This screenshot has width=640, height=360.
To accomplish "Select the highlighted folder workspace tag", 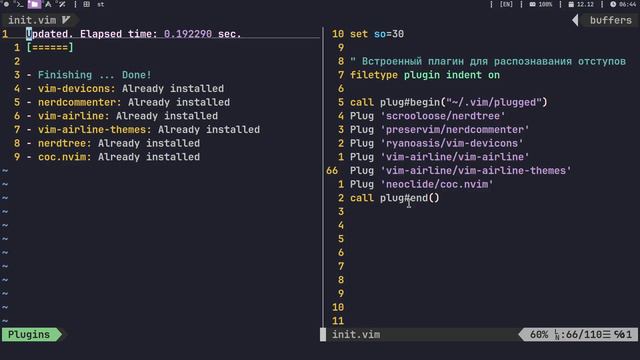I will [x=34, y=4].
